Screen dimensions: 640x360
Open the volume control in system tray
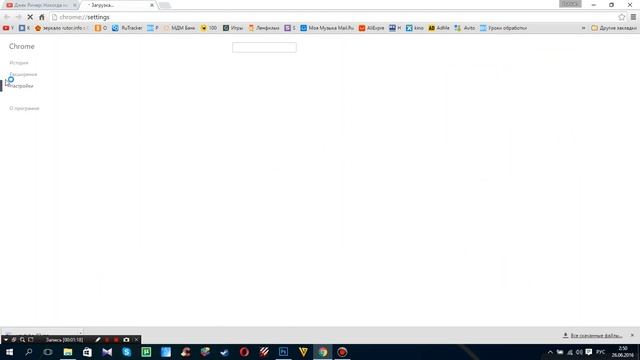click(x=579, y=352)
